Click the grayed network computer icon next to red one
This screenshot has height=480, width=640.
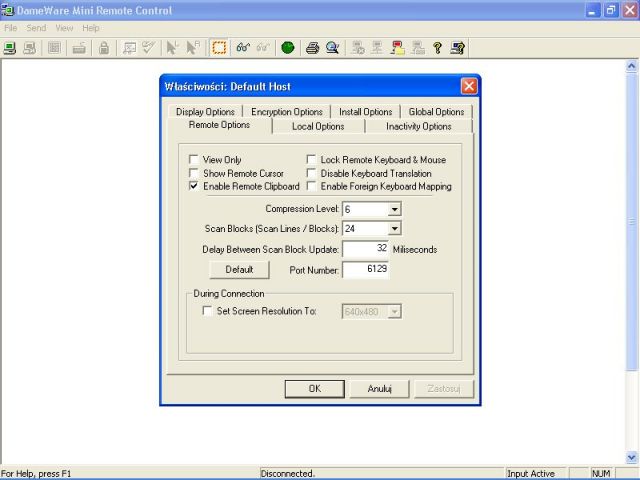(x=377, y=48)
